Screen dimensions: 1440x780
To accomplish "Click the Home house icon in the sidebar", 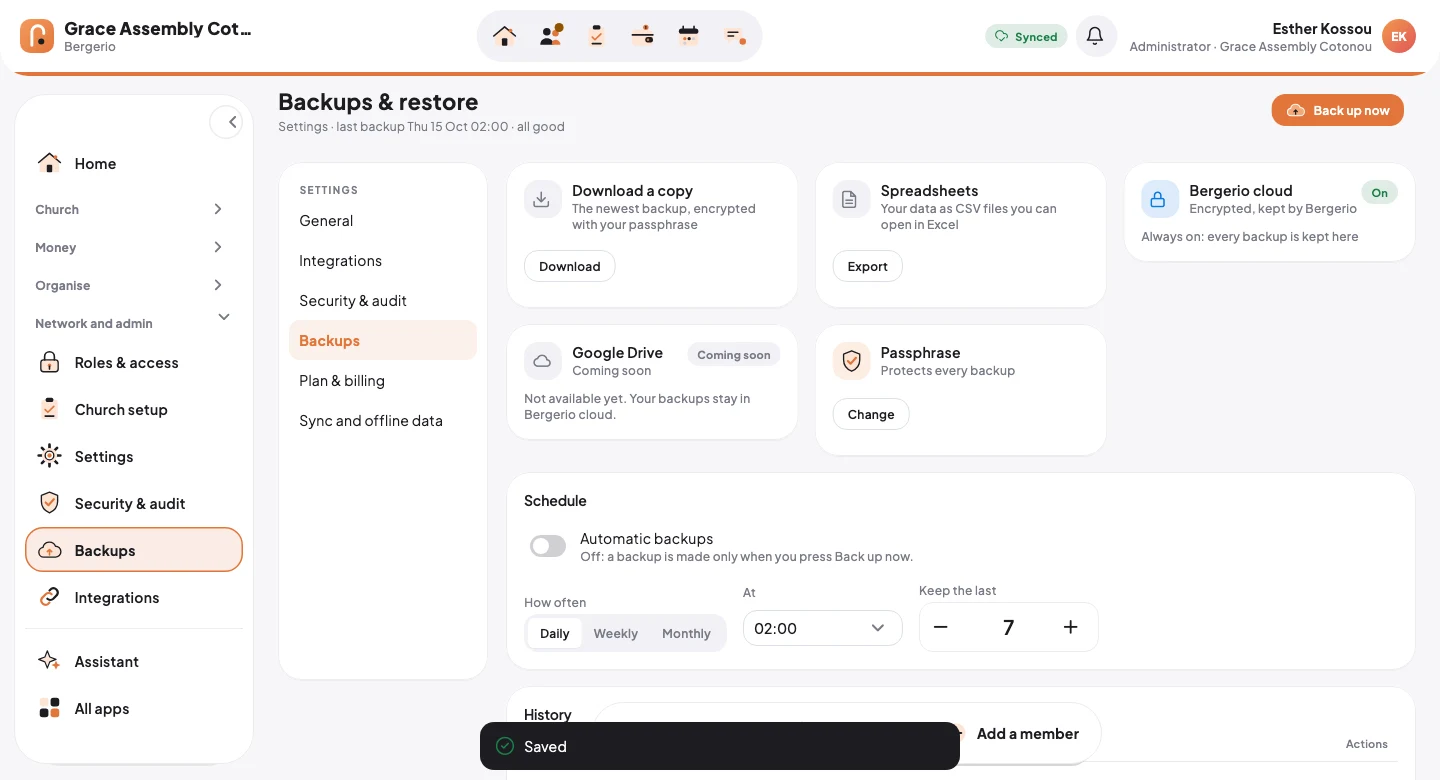I will (x=49, y=164).
